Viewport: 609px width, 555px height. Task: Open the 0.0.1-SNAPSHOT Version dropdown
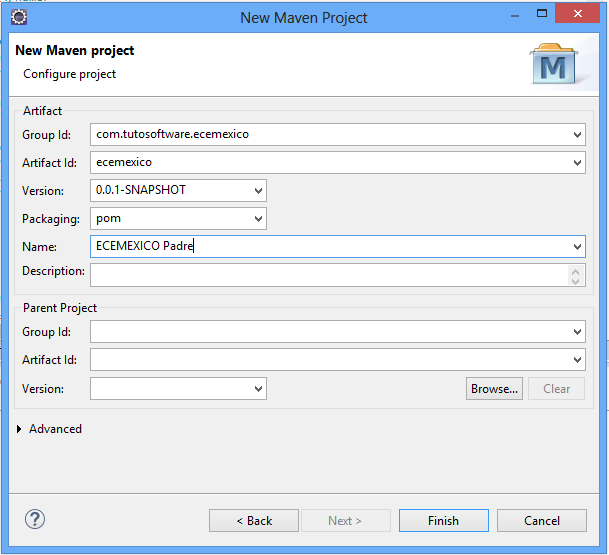(x=258, y=191)
